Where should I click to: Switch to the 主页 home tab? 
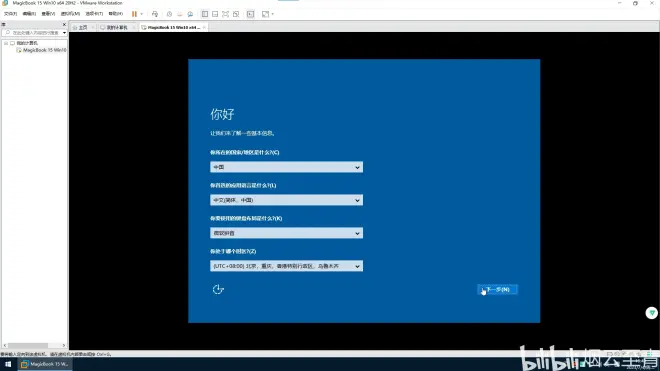tap(80, 27)
